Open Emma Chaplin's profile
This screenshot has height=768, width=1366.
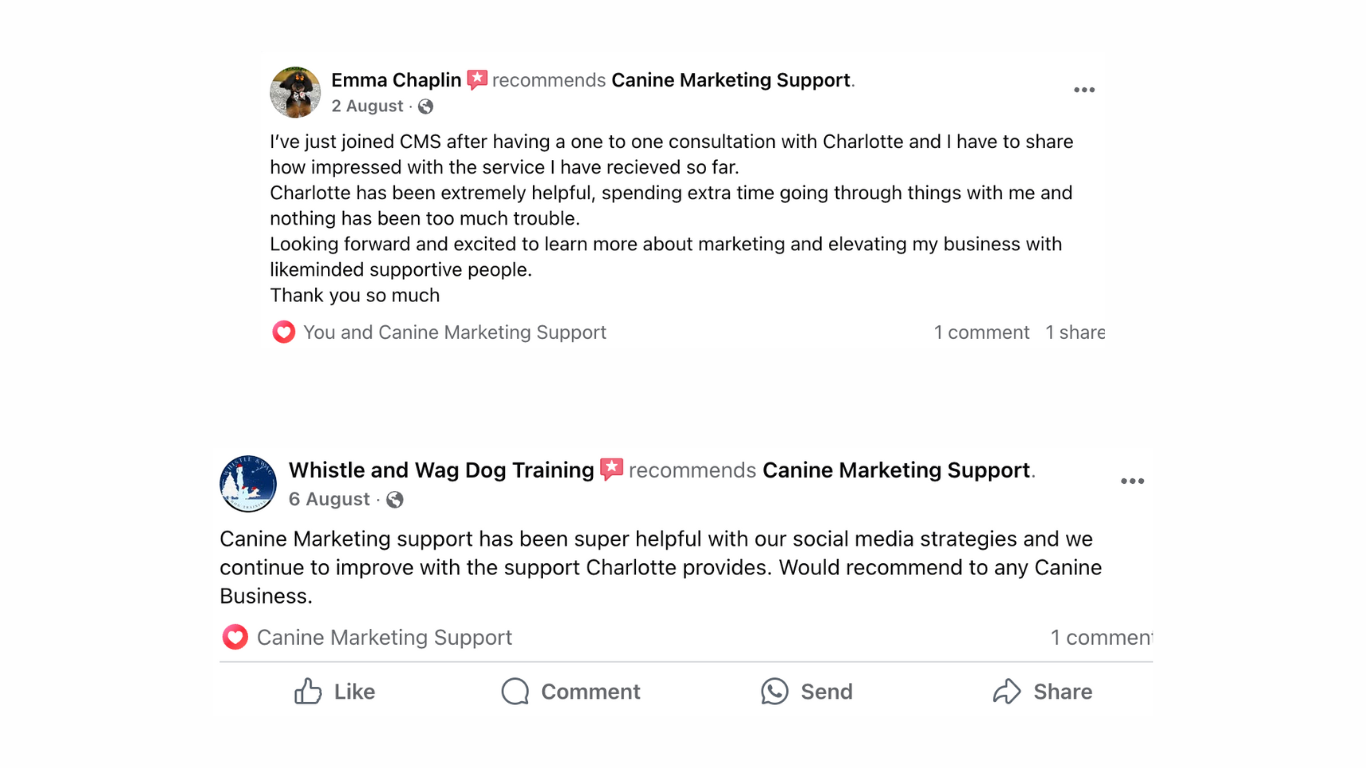coord(396,79)
